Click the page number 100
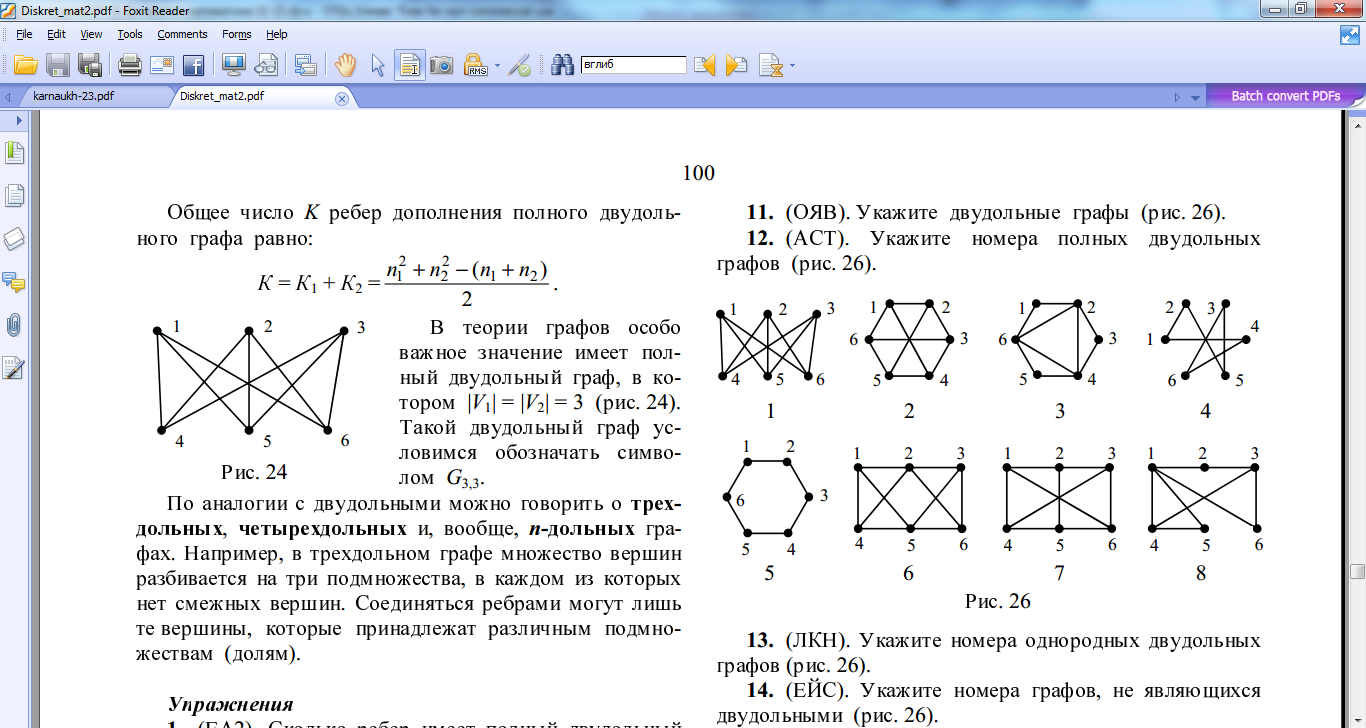 point(698,173)
